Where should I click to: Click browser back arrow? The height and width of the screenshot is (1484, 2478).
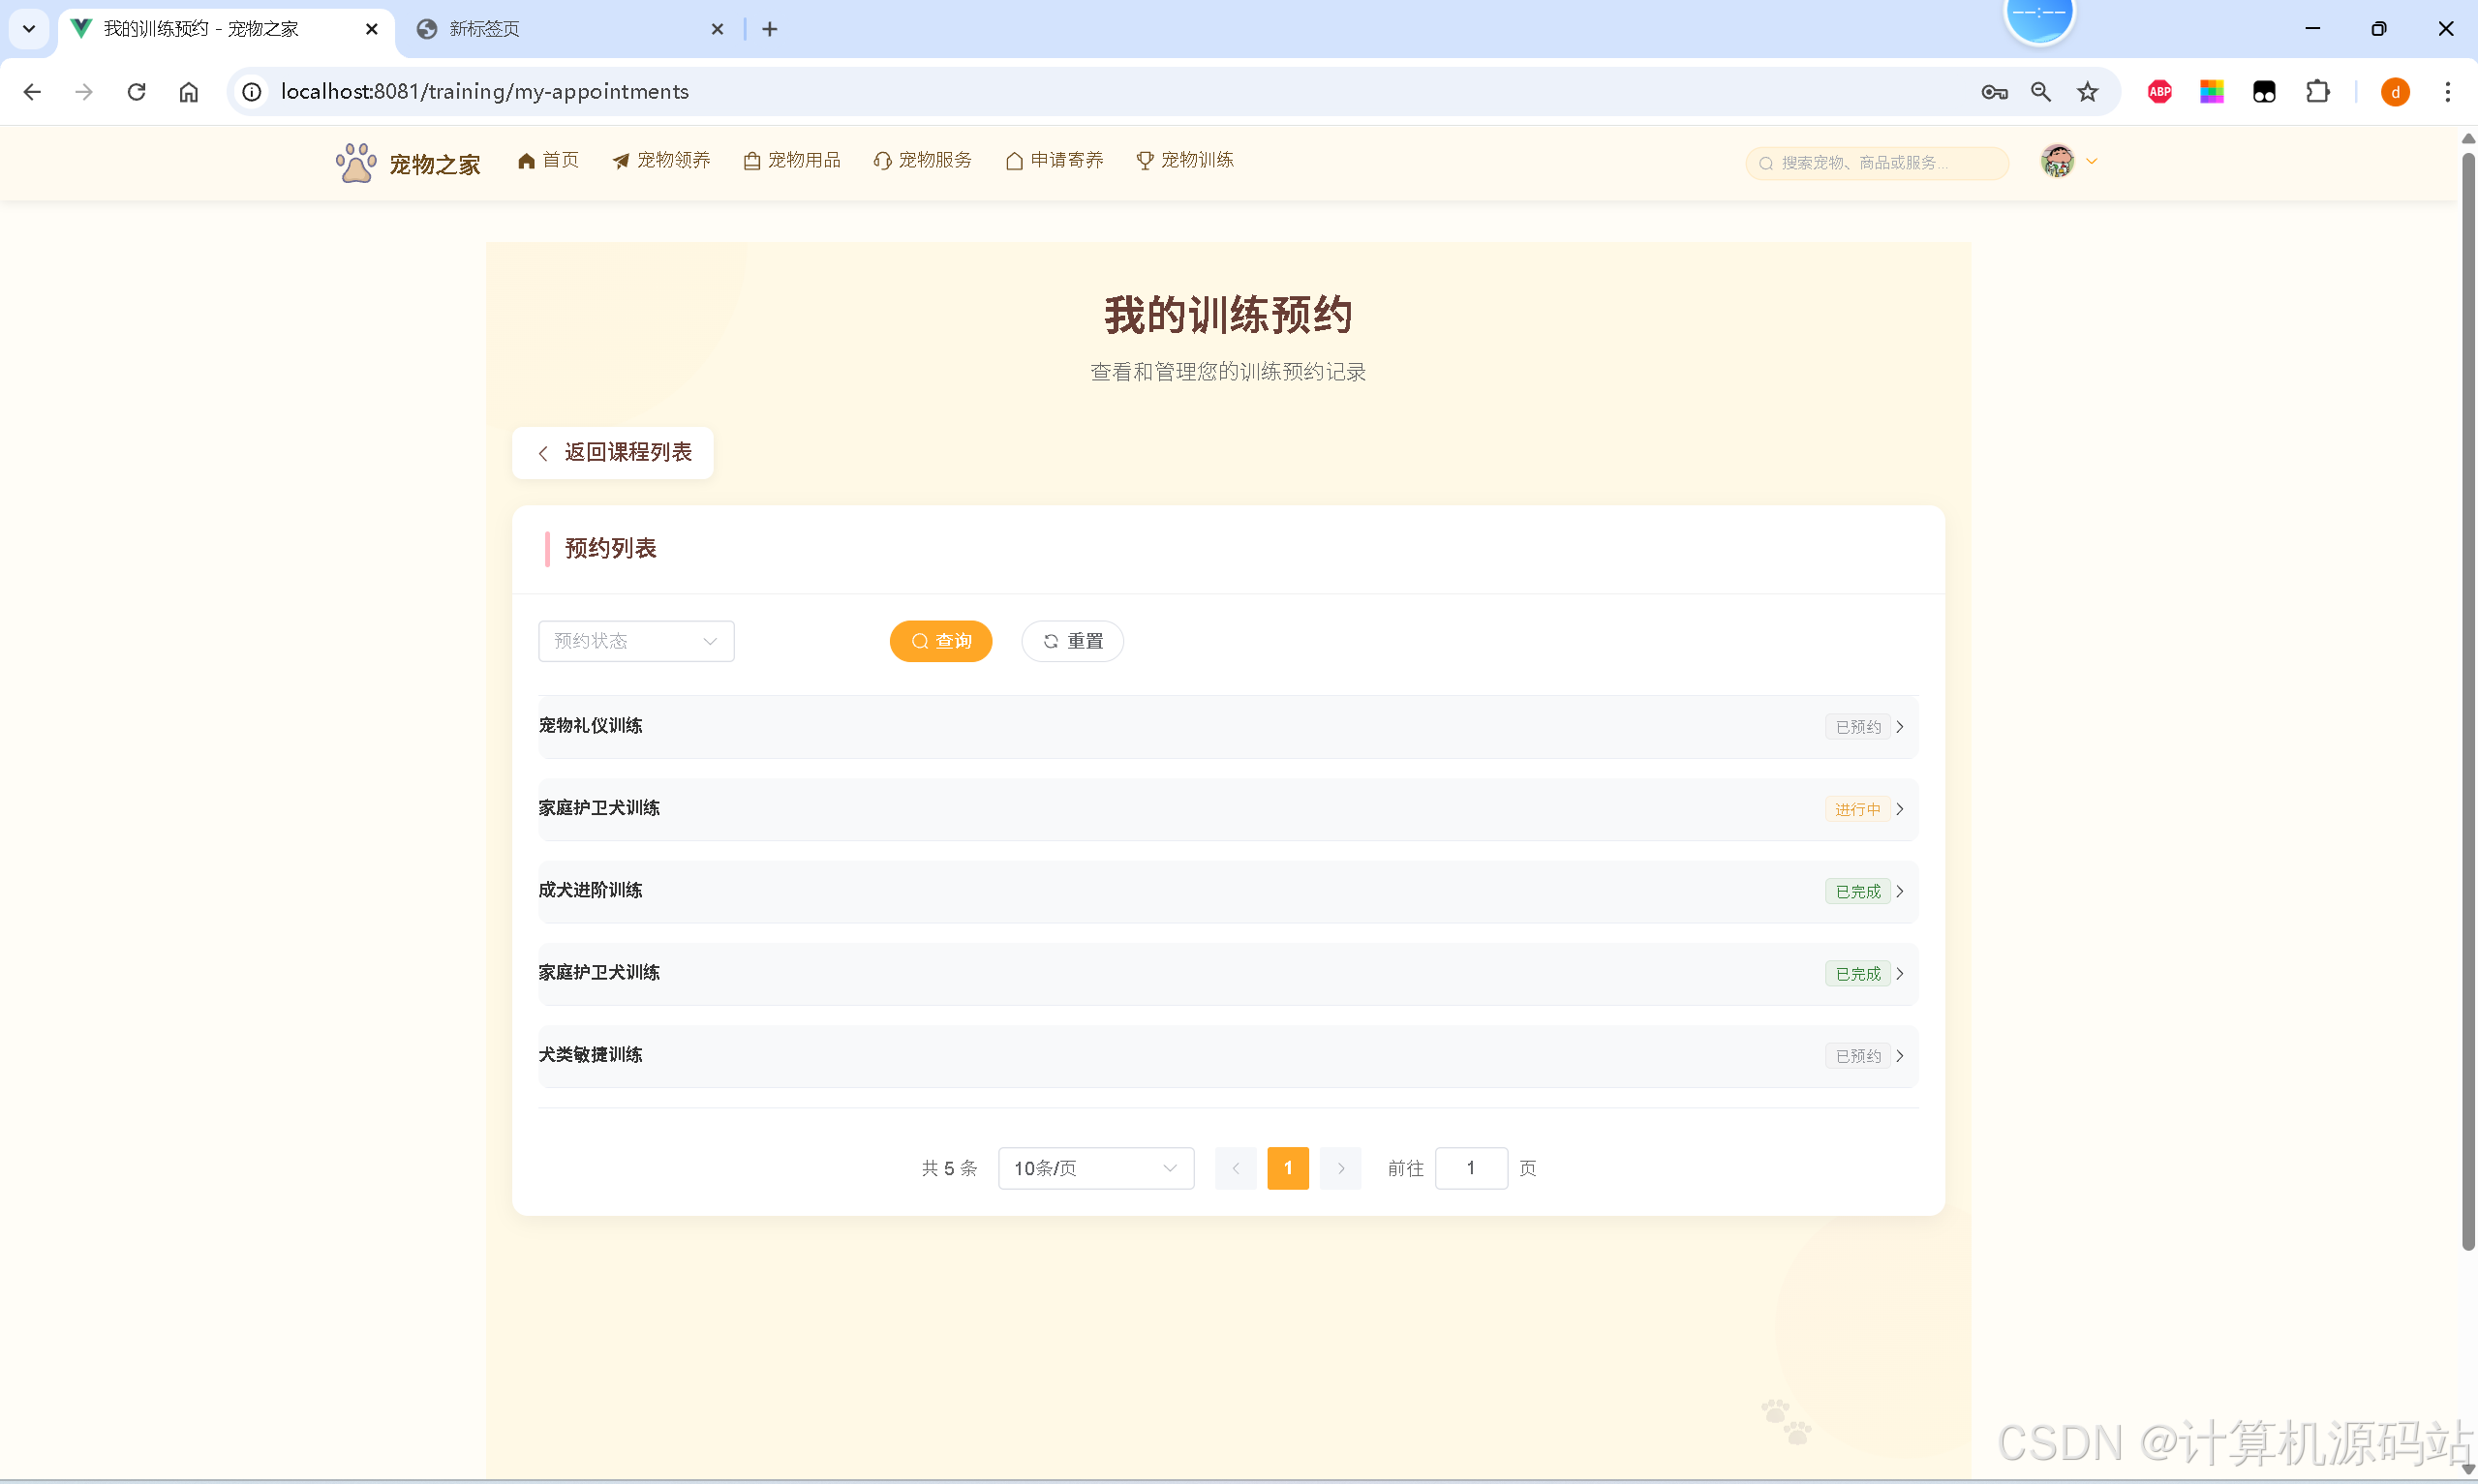pyautogui.click(x=32, y=92)
